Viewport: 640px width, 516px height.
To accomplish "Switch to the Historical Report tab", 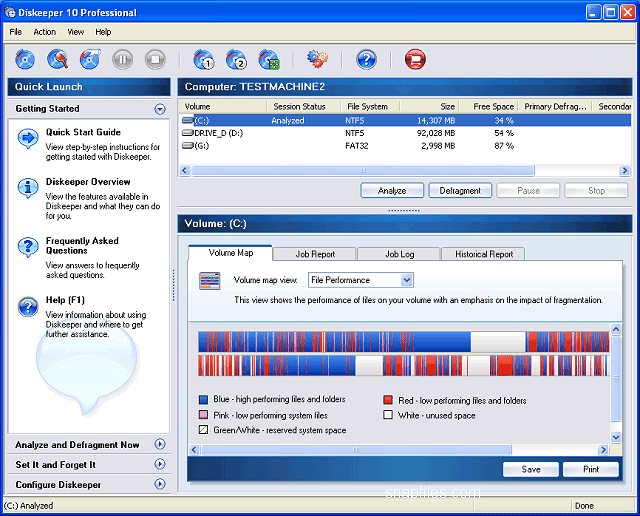I will pyautogui.click(x=483, y=254).
